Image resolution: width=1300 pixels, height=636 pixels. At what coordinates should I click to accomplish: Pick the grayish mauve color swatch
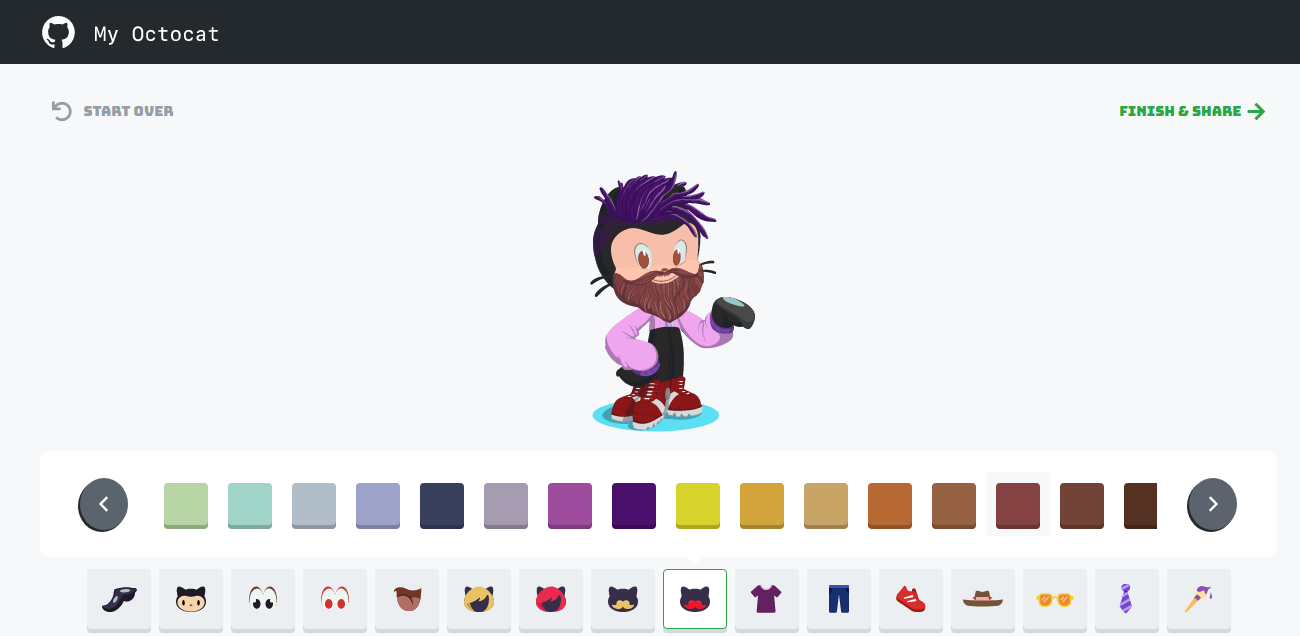coord(506,505)
